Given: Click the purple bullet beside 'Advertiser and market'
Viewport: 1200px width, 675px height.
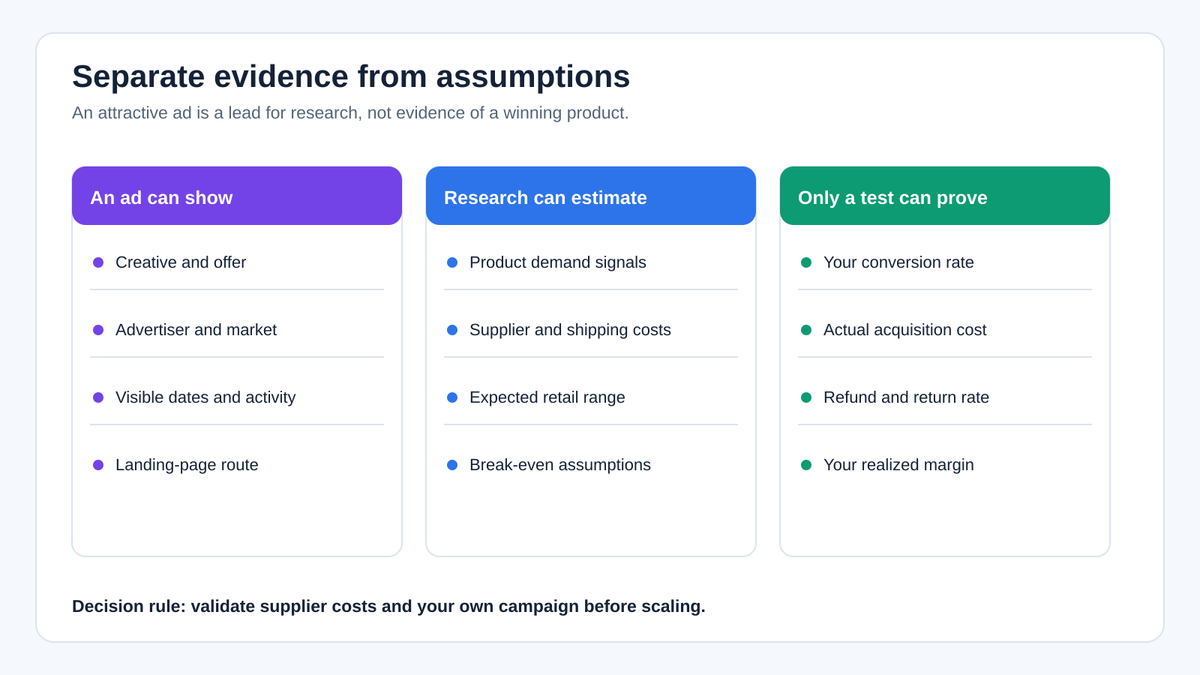Looking at the screenshot, I should pos(98,330).
